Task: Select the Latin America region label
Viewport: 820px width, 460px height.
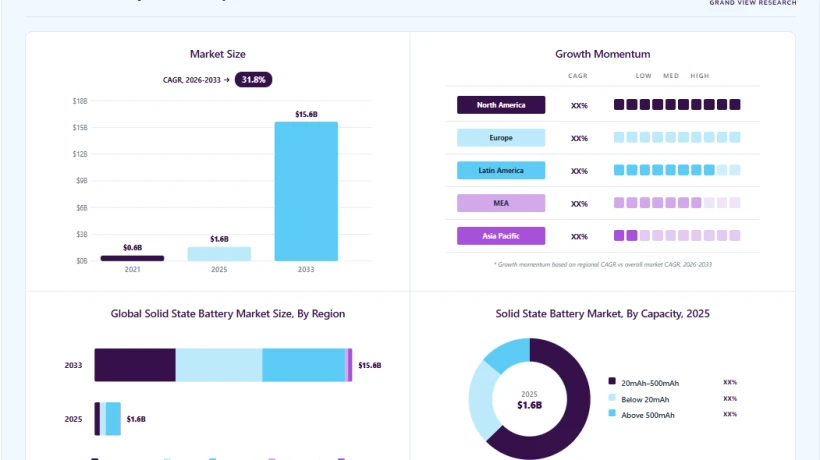Action: (x=501, y=170)
